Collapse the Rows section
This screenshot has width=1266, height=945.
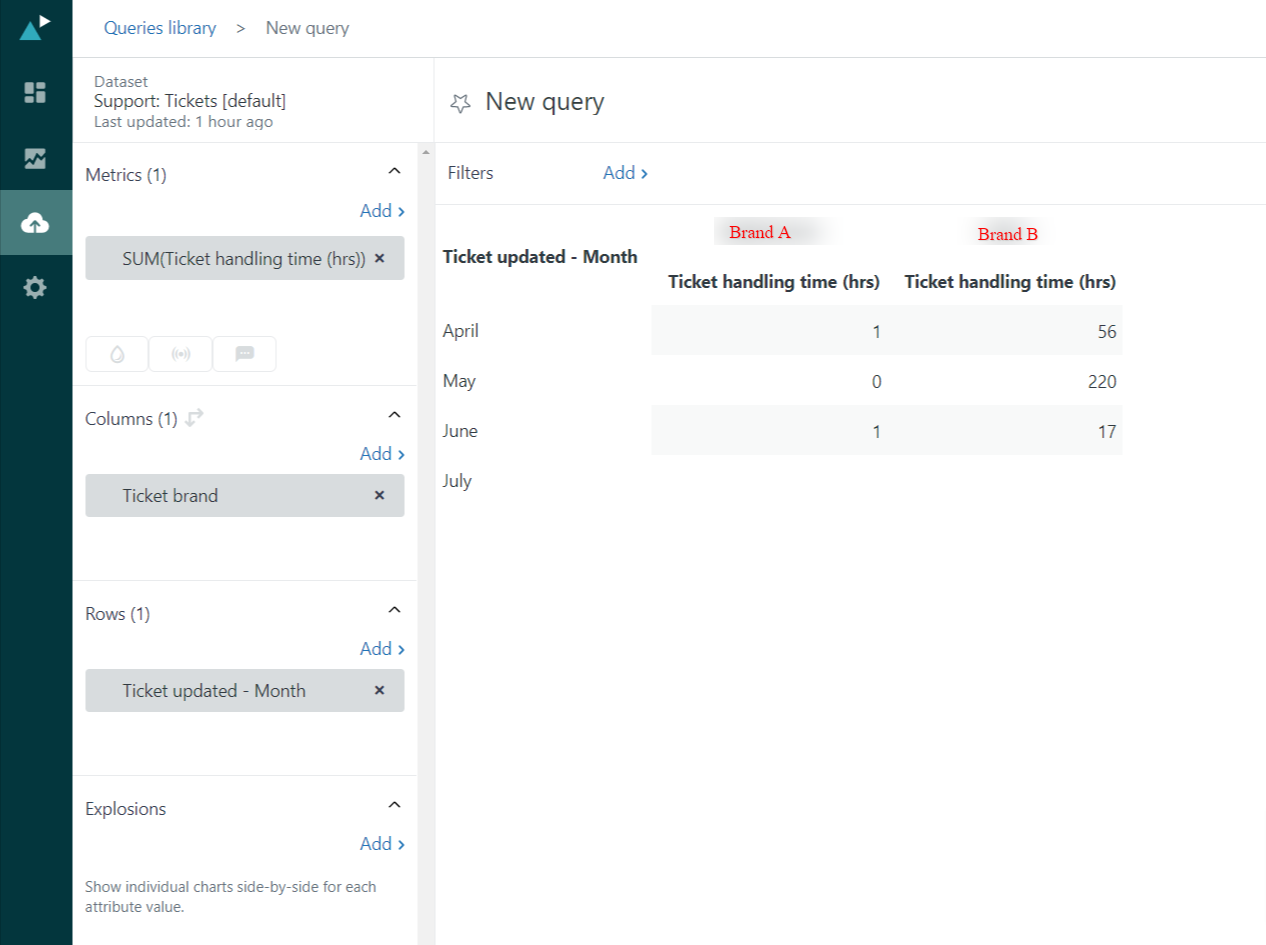pos(394,610)
